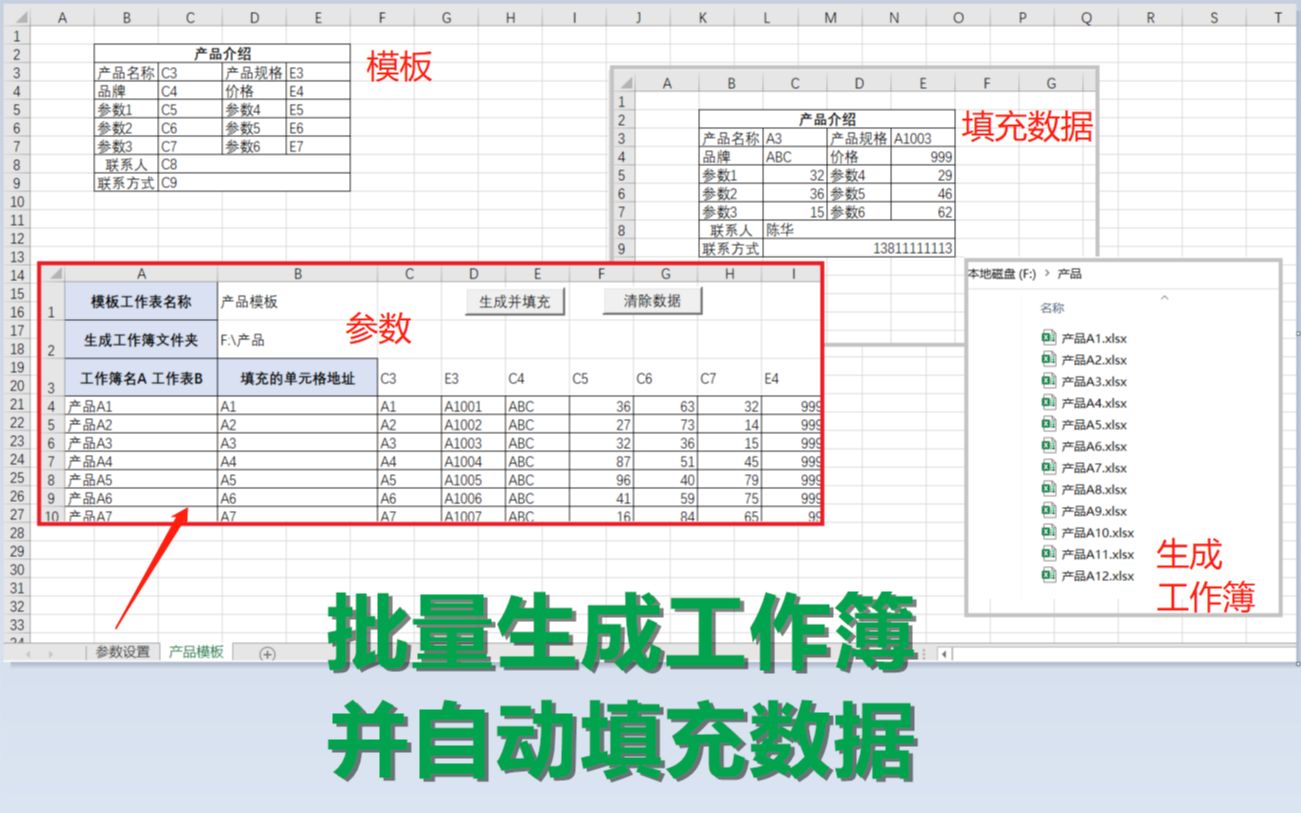Select the 工作簿名A 工作表B header cell
The image size is (1301, 813).
click(x=141, y=378)
